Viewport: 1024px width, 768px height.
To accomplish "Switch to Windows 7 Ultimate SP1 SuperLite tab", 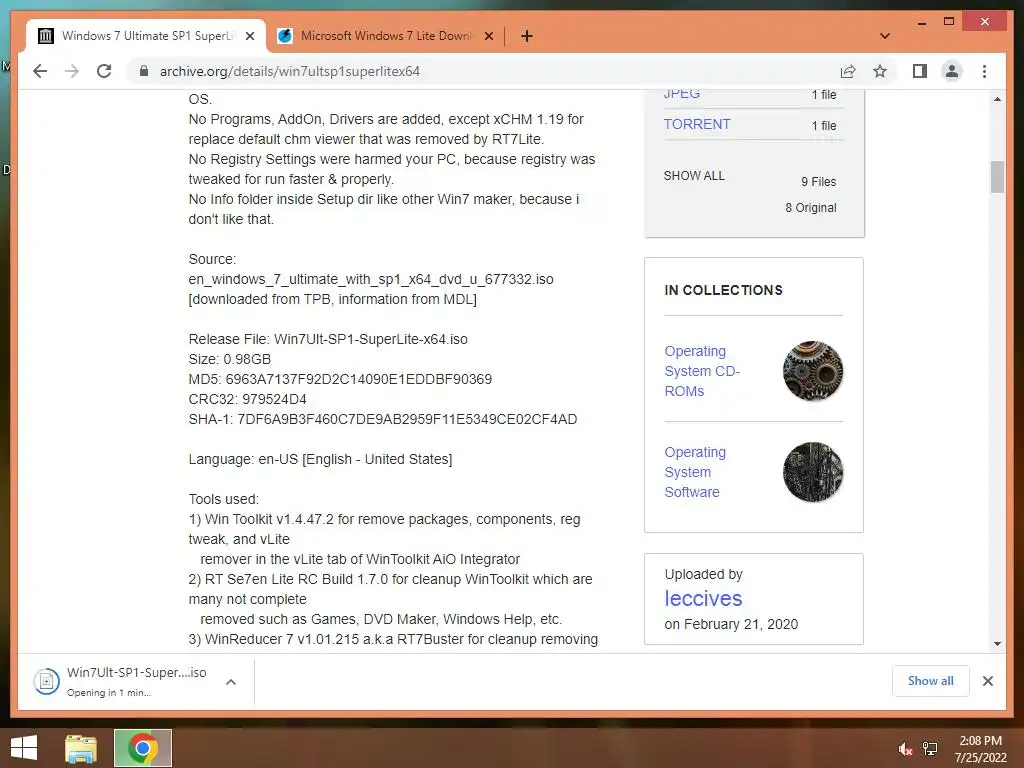I will click(x=146, y=36).
